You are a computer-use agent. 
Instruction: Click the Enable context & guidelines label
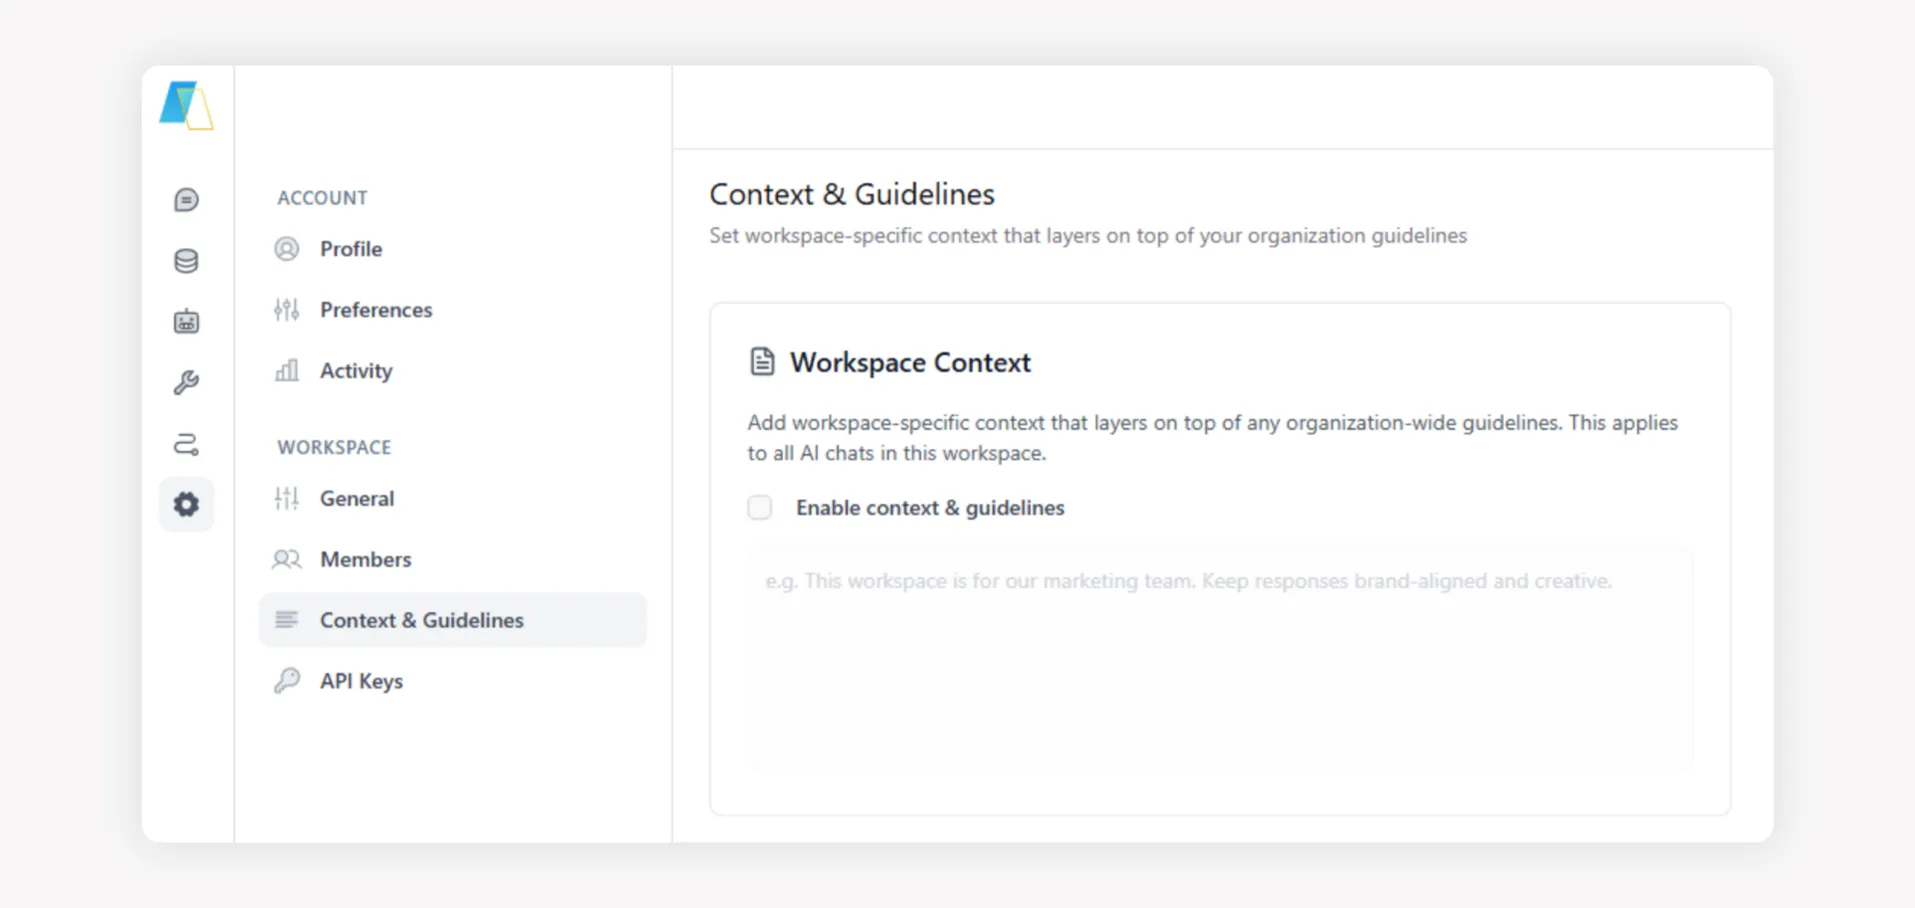pos(930,508)
